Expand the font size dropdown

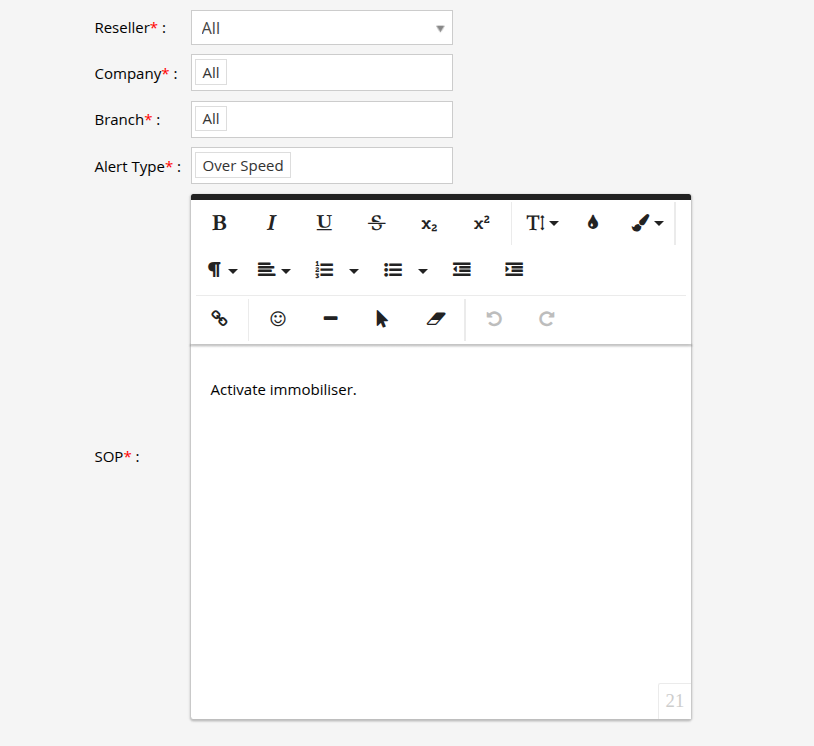542,223
